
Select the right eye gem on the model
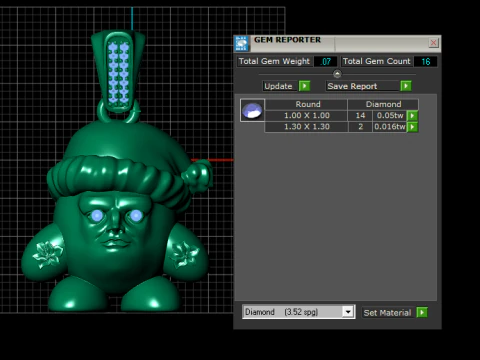tap(136, 216)
